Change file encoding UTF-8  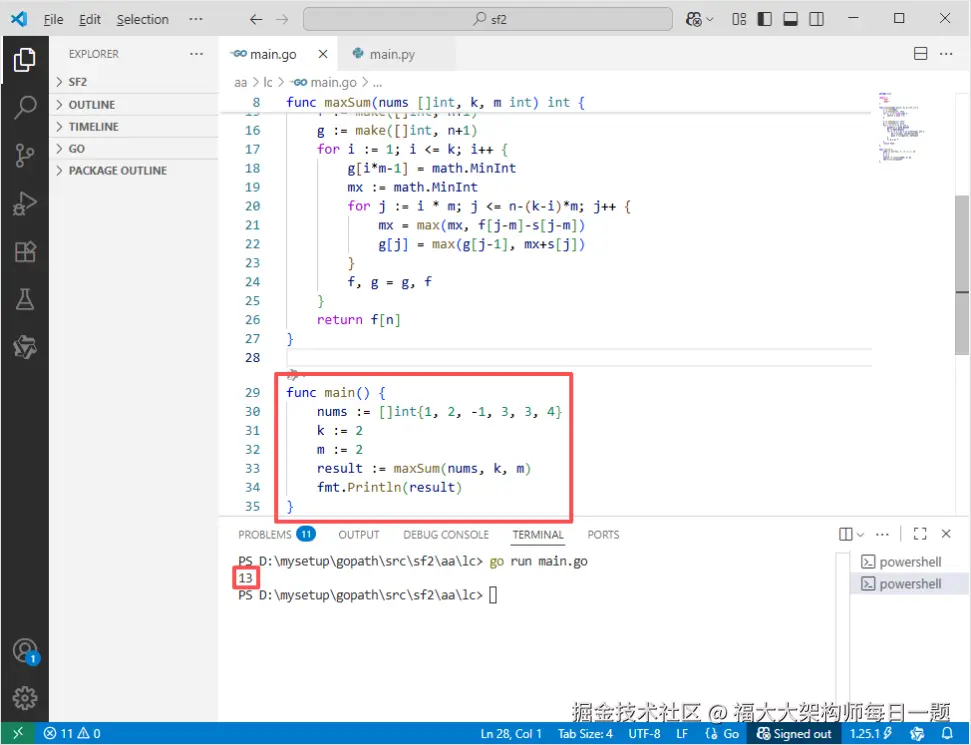click(644, 733)
